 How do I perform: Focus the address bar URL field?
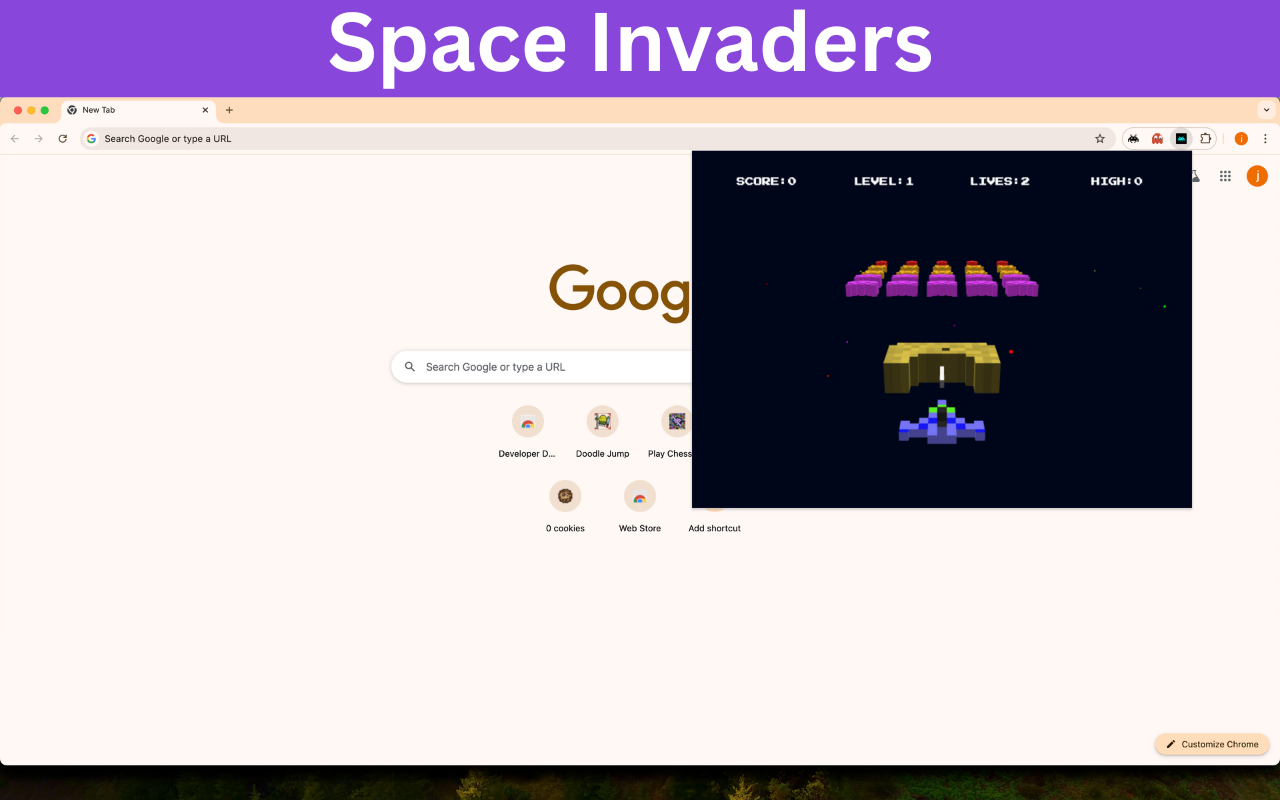tap(597, 139)
